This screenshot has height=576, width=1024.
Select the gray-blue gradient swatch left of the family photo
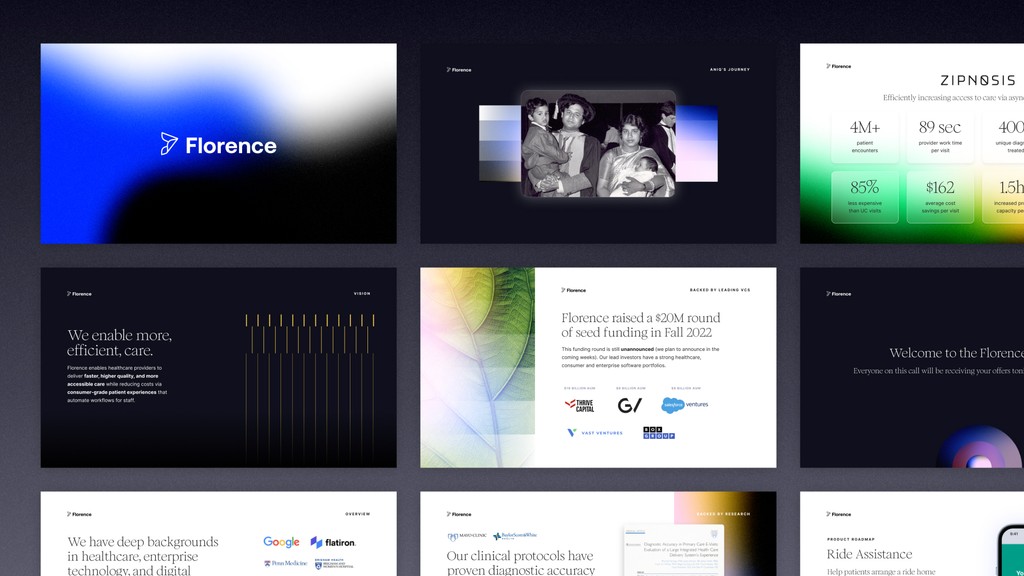(x=500, y=144)
